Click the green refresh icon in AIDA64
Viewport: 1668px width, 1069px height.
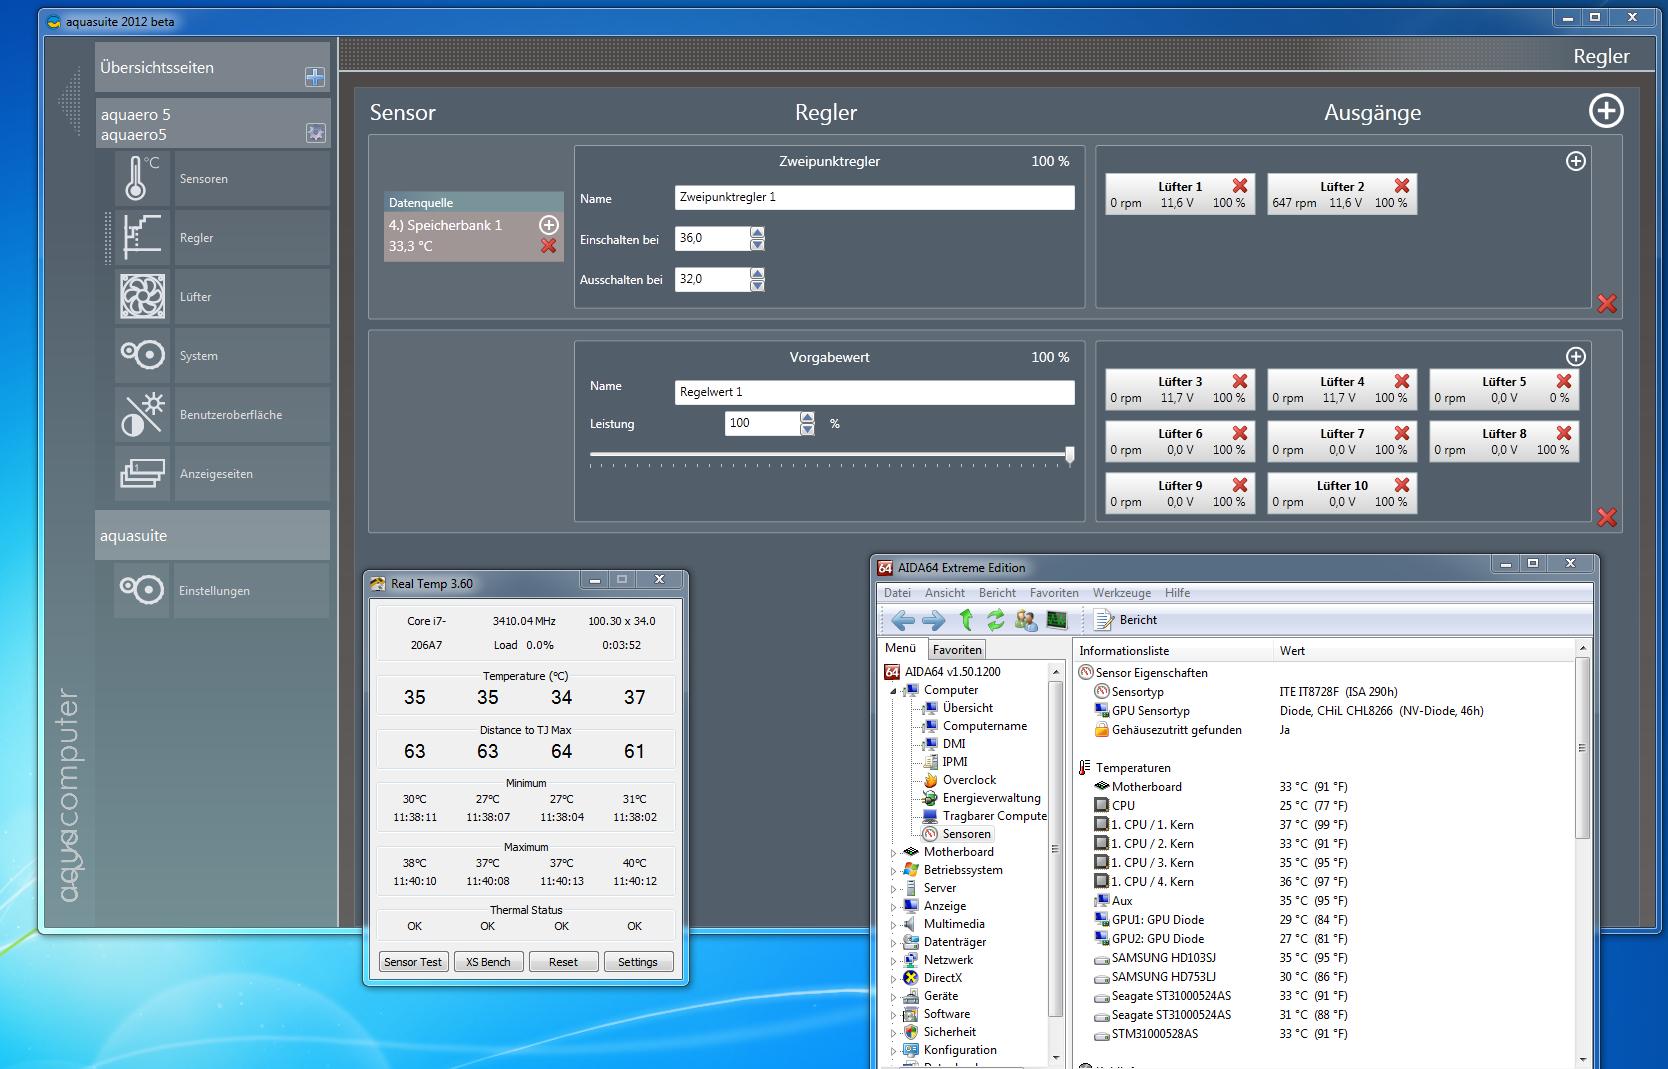pos(995,620)
